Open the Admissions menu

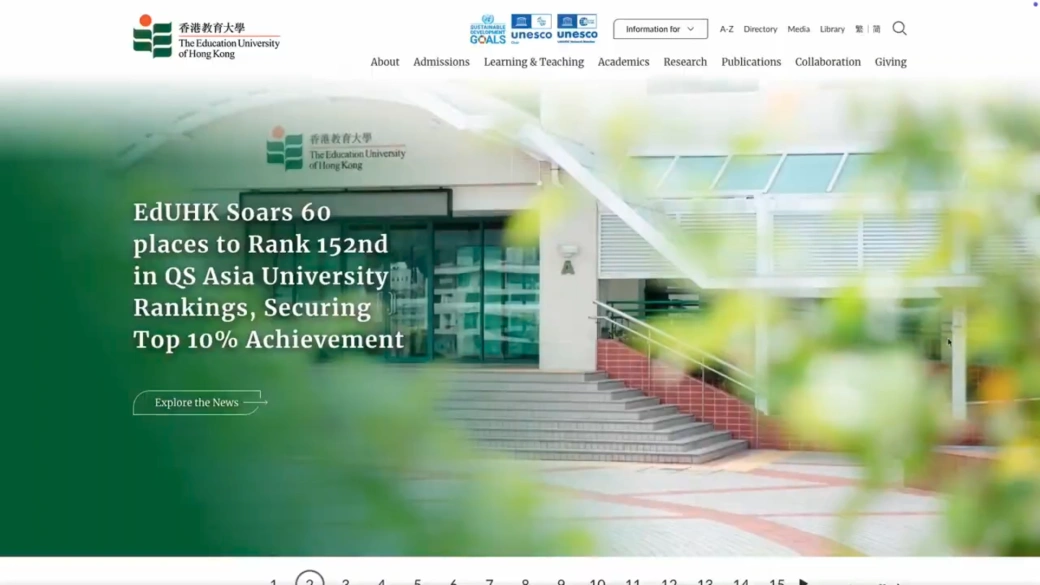[x=441, y=62]
